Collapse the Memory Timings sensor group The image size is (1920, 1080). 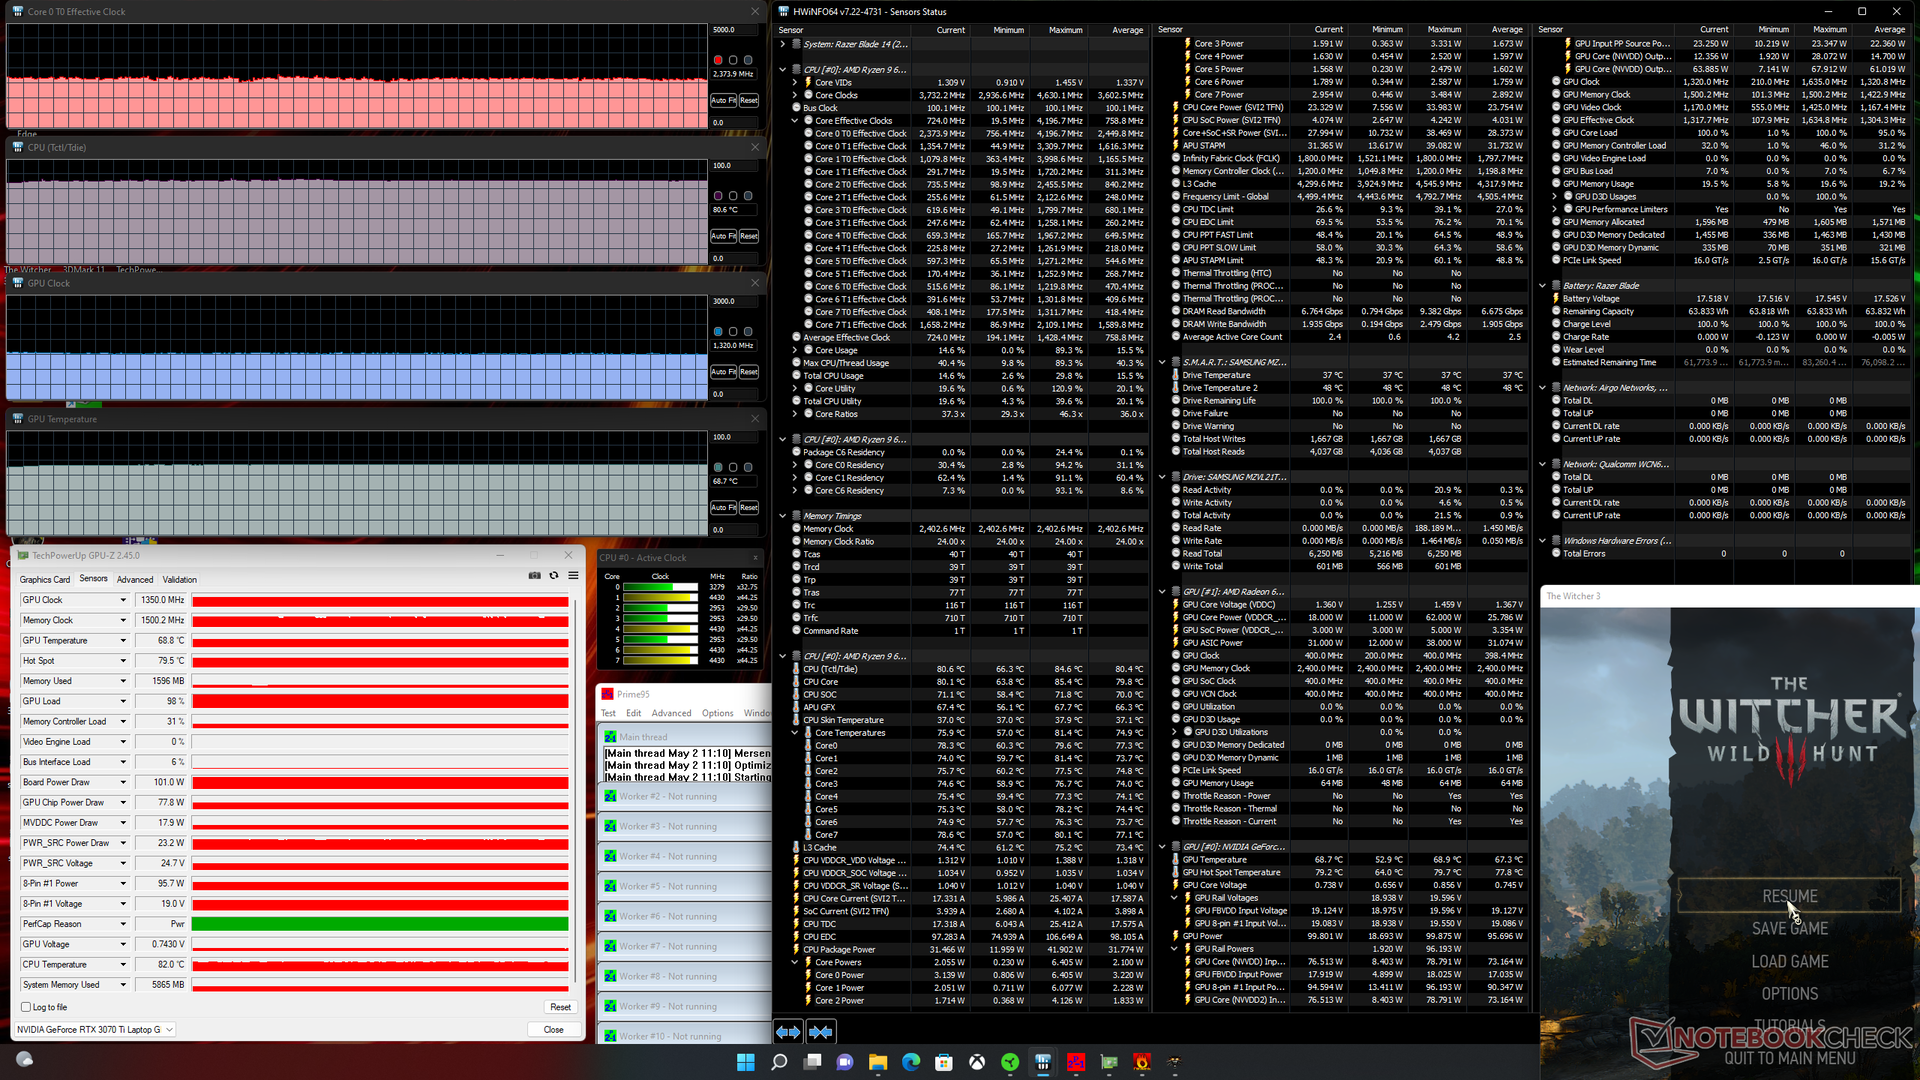pyautogui.click(x=783, y=516)
